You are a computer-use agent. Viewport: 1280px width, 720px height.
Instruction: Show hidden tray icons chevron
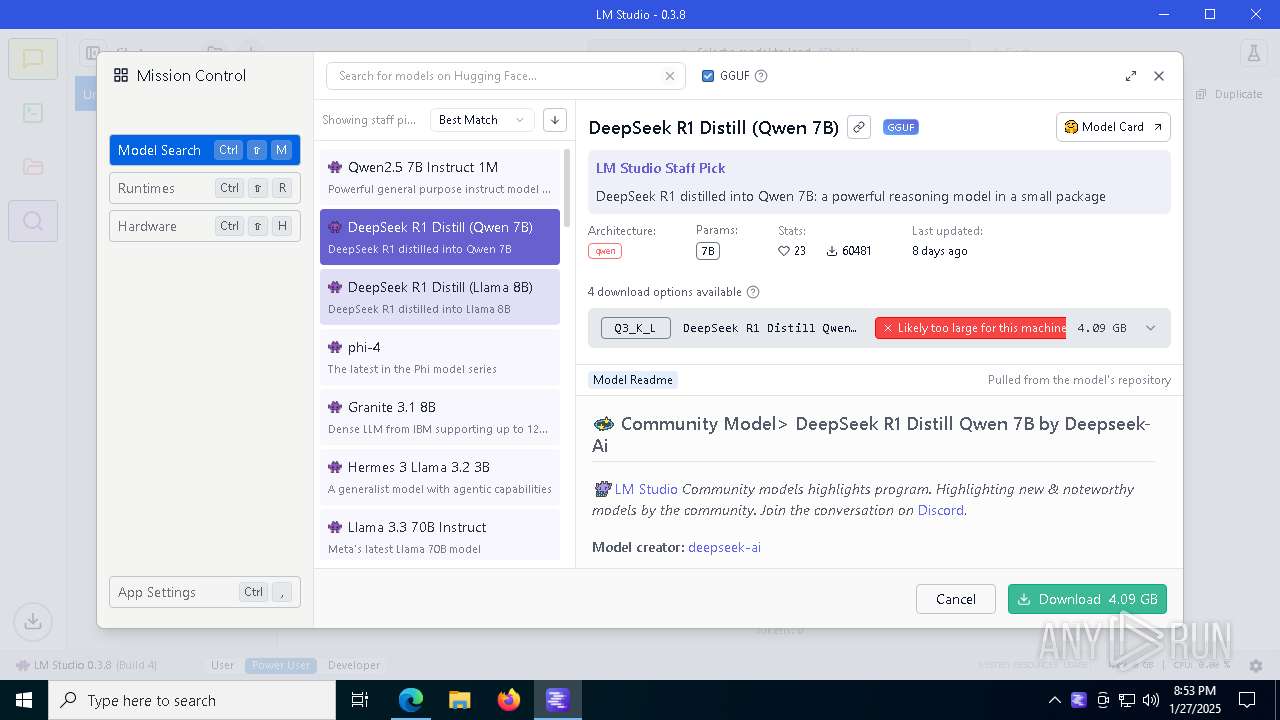(1055, 700)
